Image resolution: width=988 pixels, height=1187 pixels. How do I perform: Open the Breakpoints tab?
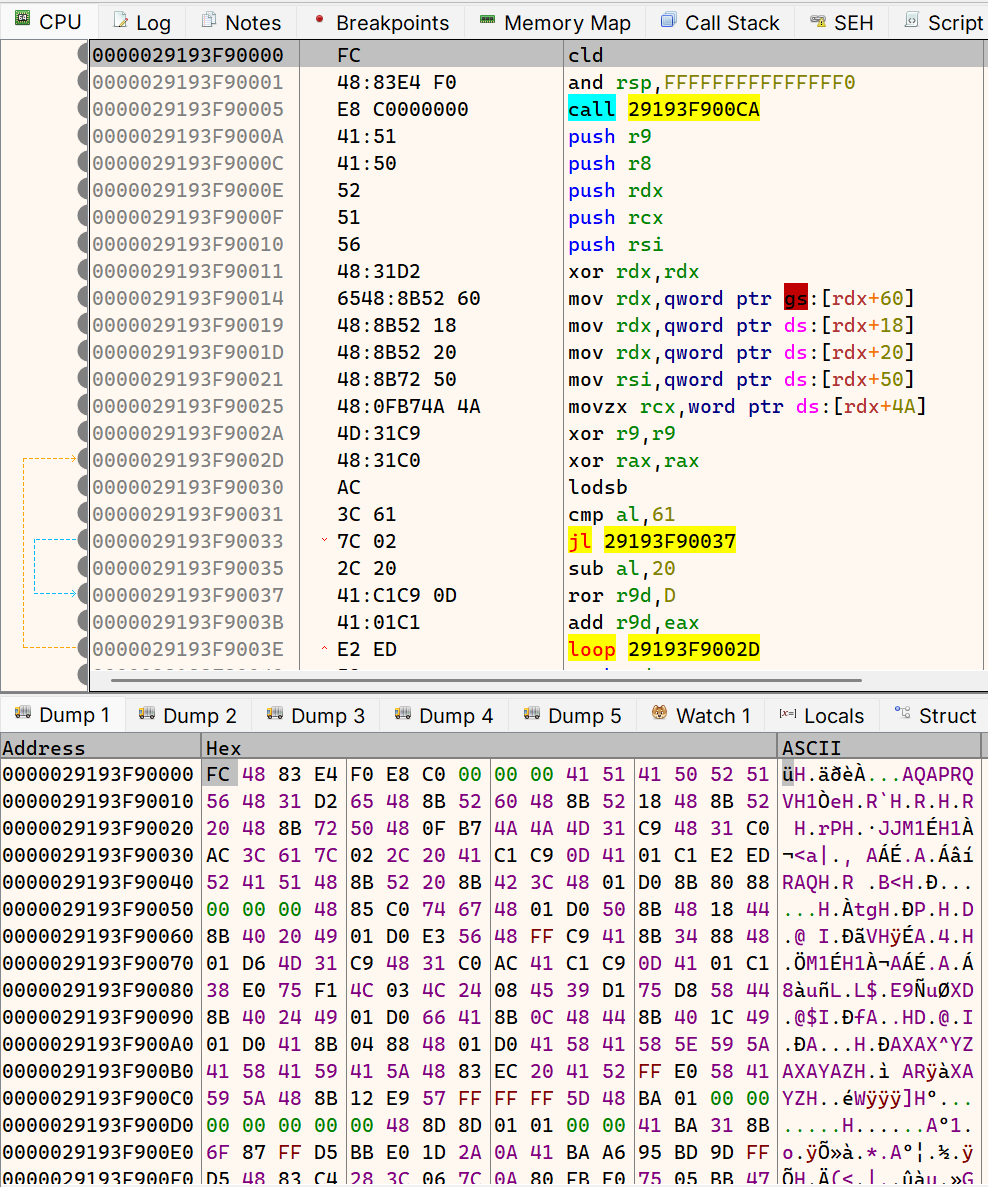coord(382,22)
